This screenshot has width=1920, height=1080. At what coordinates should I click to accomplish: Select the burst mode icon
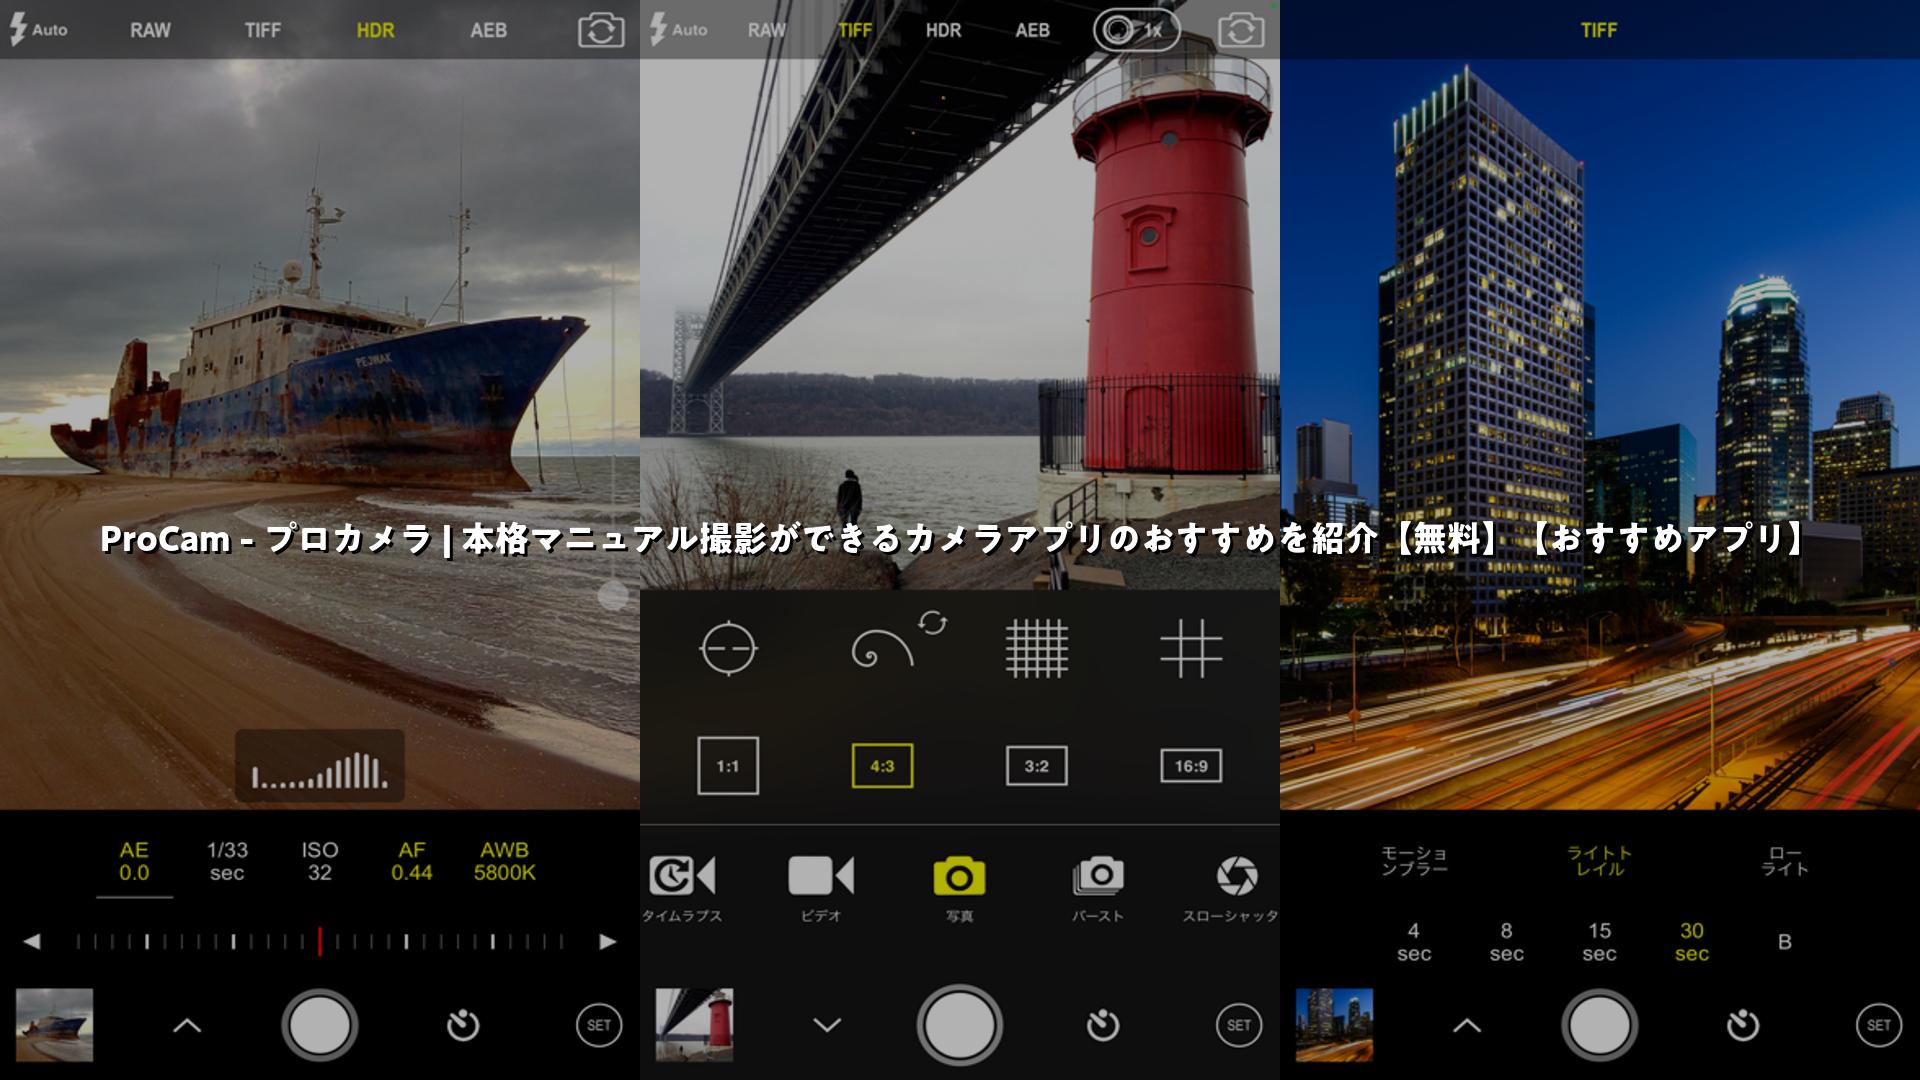click(1098, 877)
